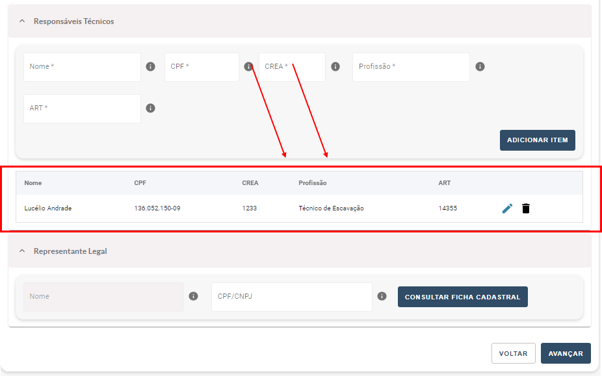Viewport: 602px width, 376px height.
Task: Click the info icon next to CREA field
Action: pos(336,66)
